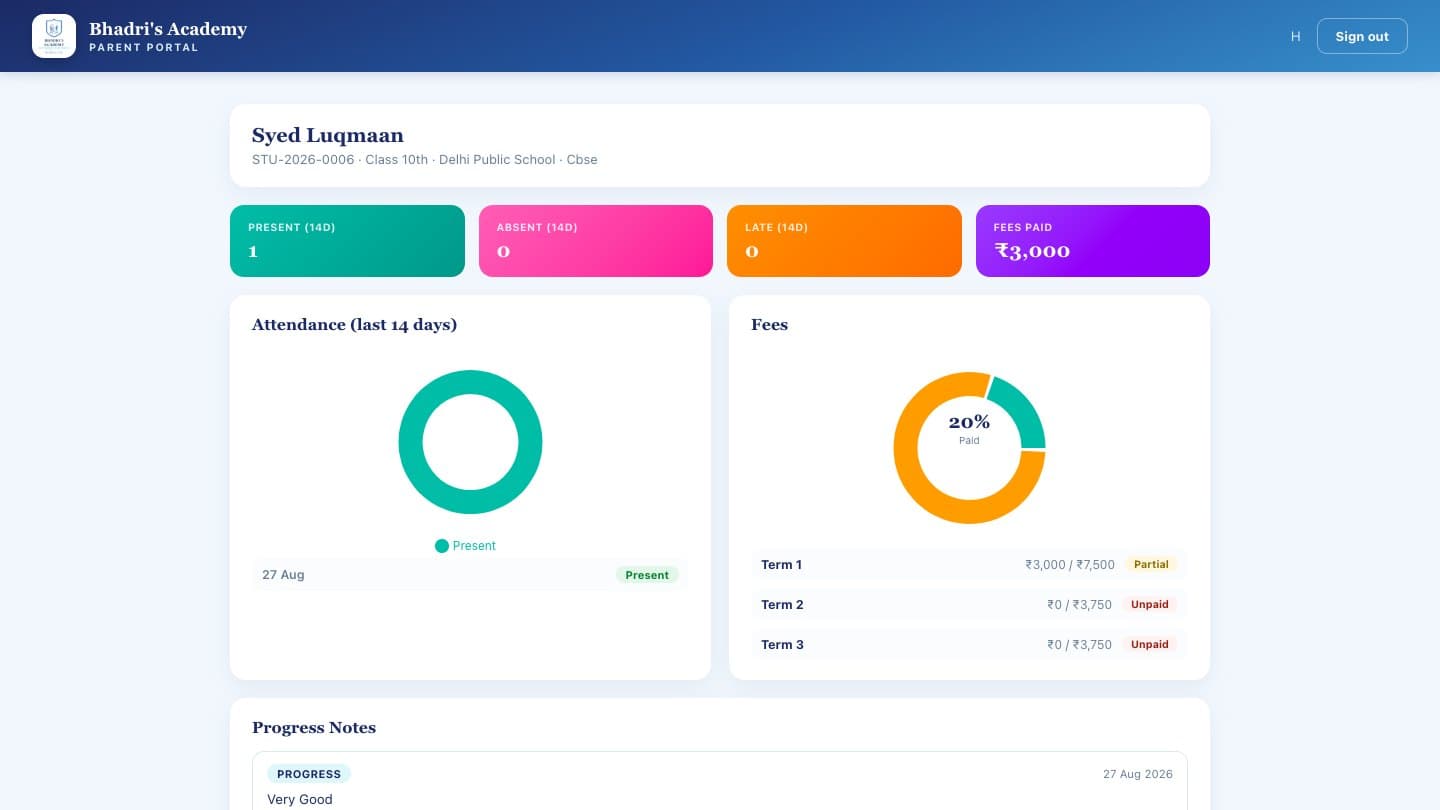This screenshot has width=1440, height=810.
Task: Click the green Present status badge
Action: [x=647, y=575]
